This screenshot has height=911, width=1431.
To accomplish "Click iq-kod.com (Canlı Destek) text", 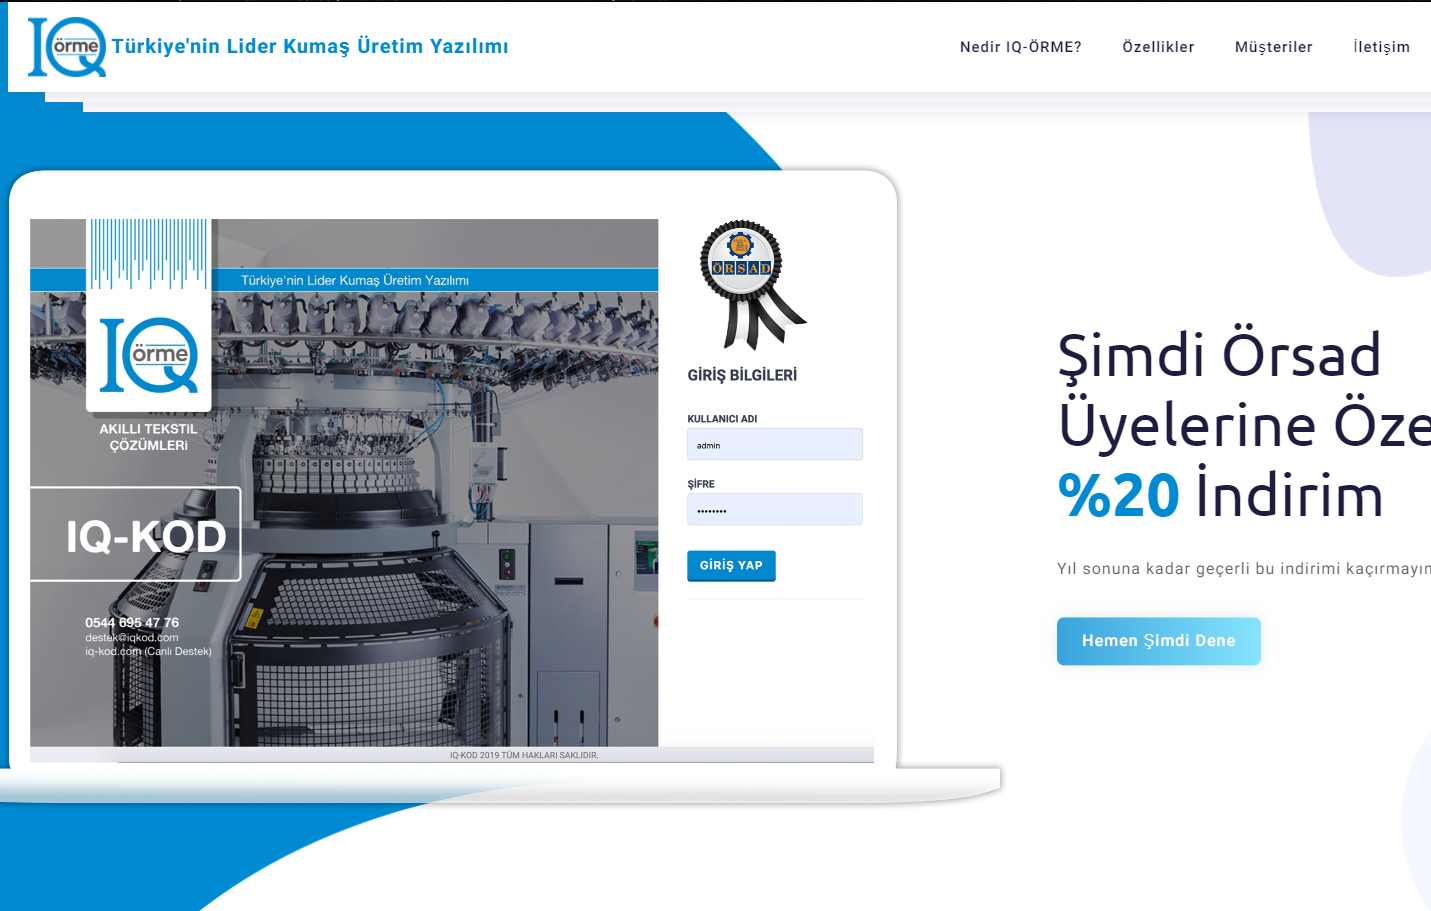I will (148, 652).
